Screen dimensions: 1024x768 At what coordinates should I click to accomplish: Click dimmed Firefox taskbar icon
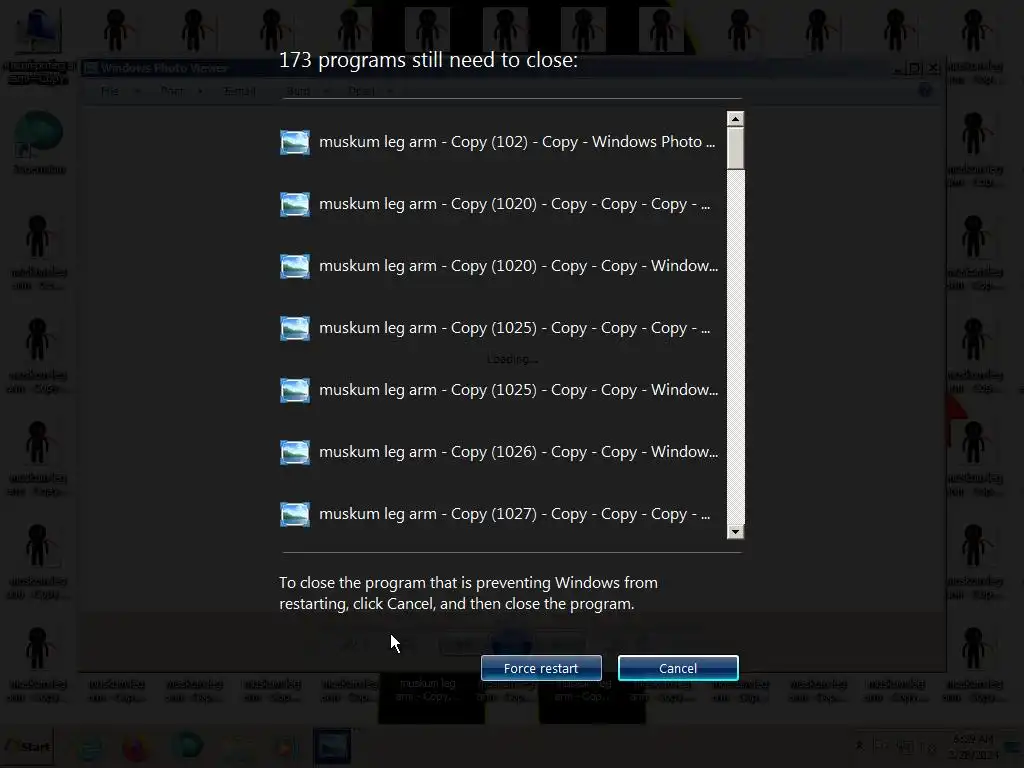(136, 746)
